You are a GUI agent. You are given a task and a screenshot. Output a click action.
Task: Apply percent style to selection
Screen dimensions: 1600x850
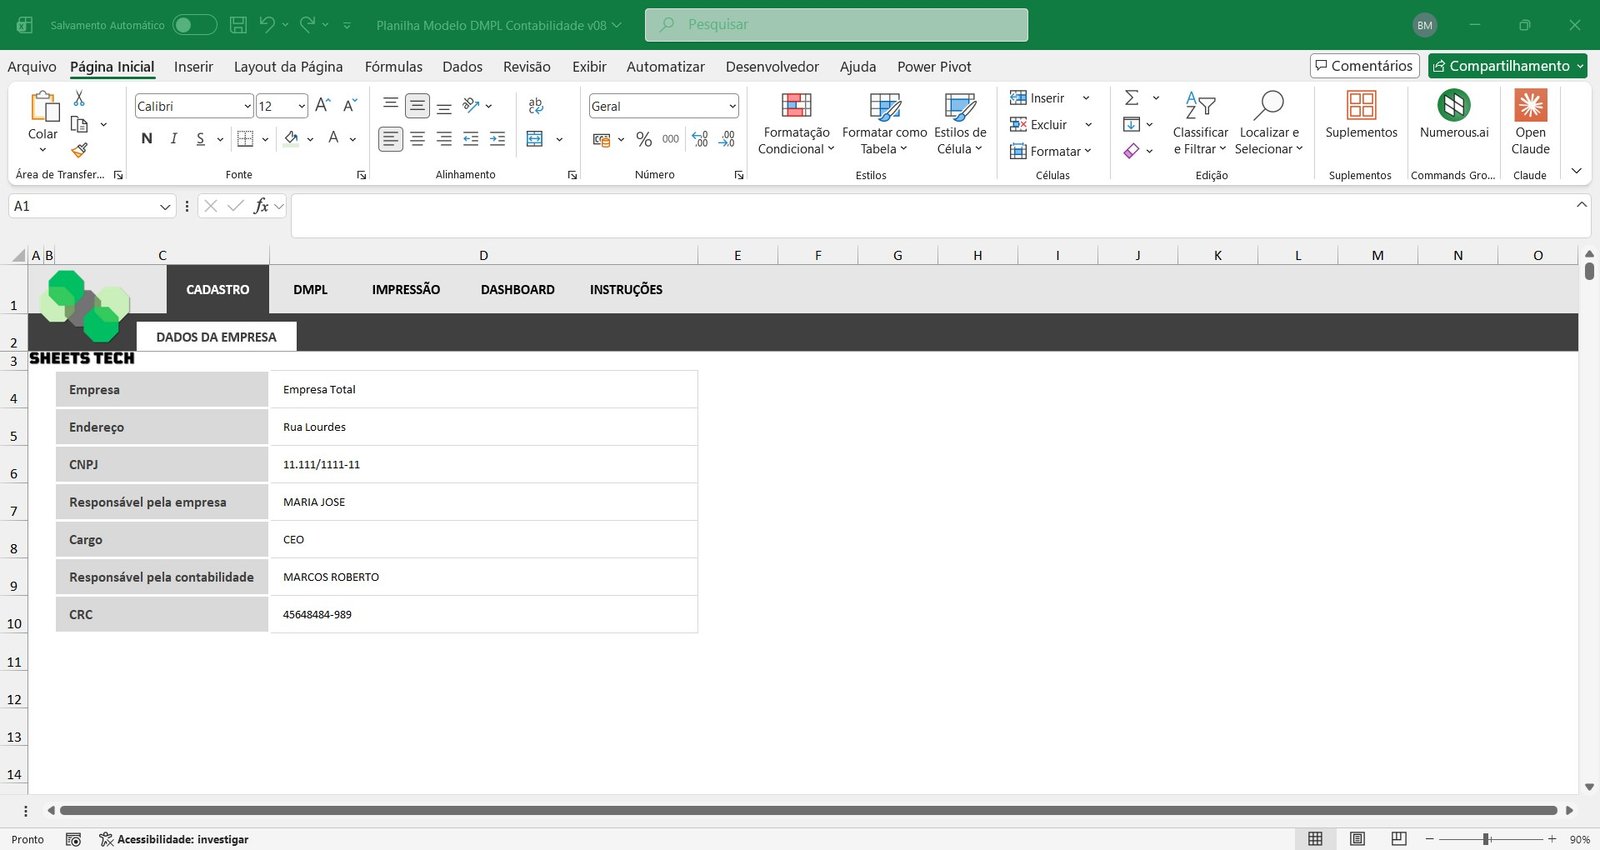(x=644, y=140)
